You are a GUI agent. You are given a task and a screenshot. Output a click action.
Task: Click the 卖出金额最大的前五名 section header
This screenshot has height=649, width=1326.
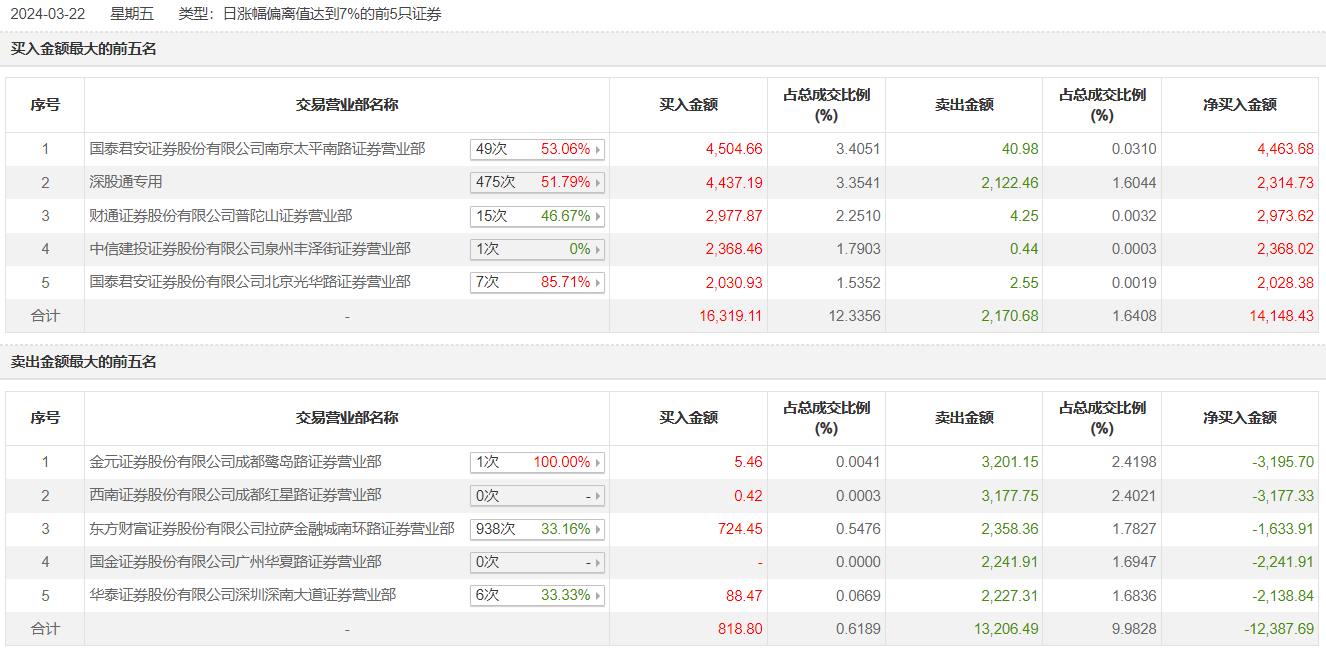(x=84, y=362)
